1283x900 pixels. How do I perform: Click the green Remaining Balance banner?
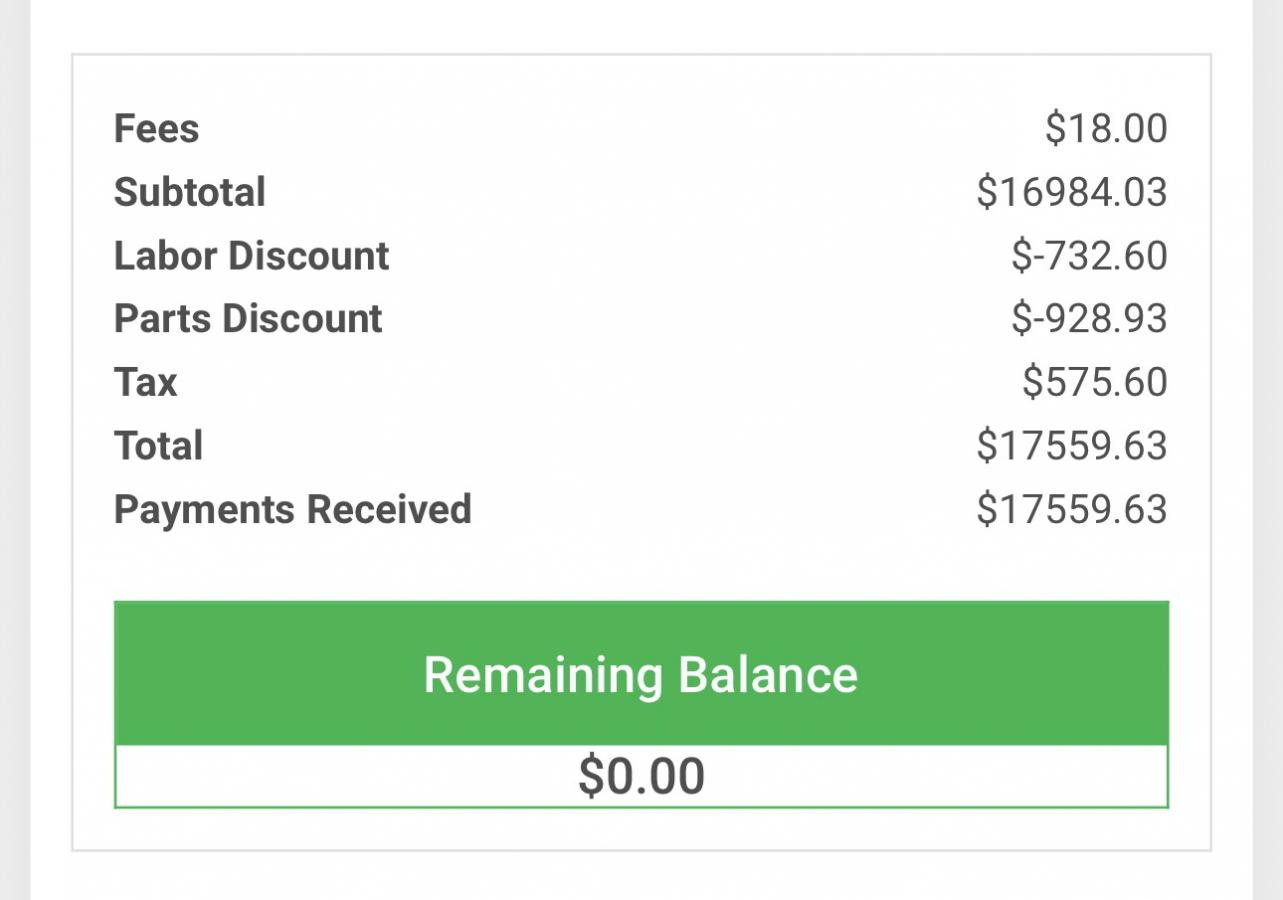[641, 674]
